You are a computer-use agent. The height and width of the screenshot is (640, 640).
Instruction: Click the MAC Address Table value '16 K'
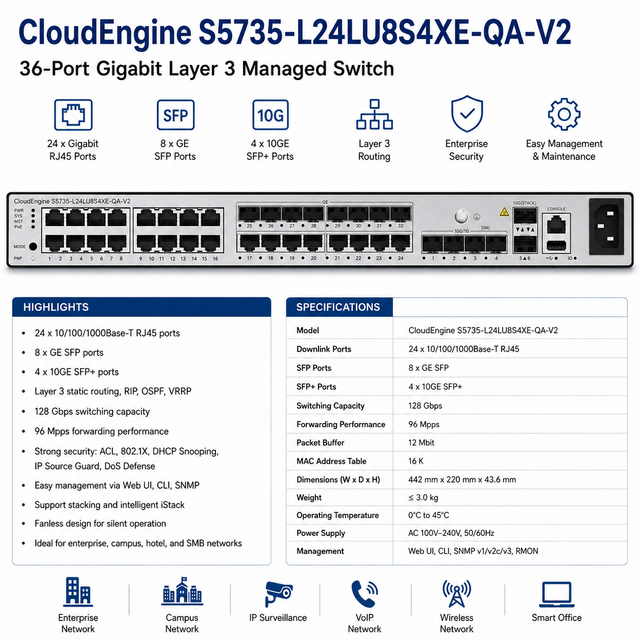pos(416,461)
